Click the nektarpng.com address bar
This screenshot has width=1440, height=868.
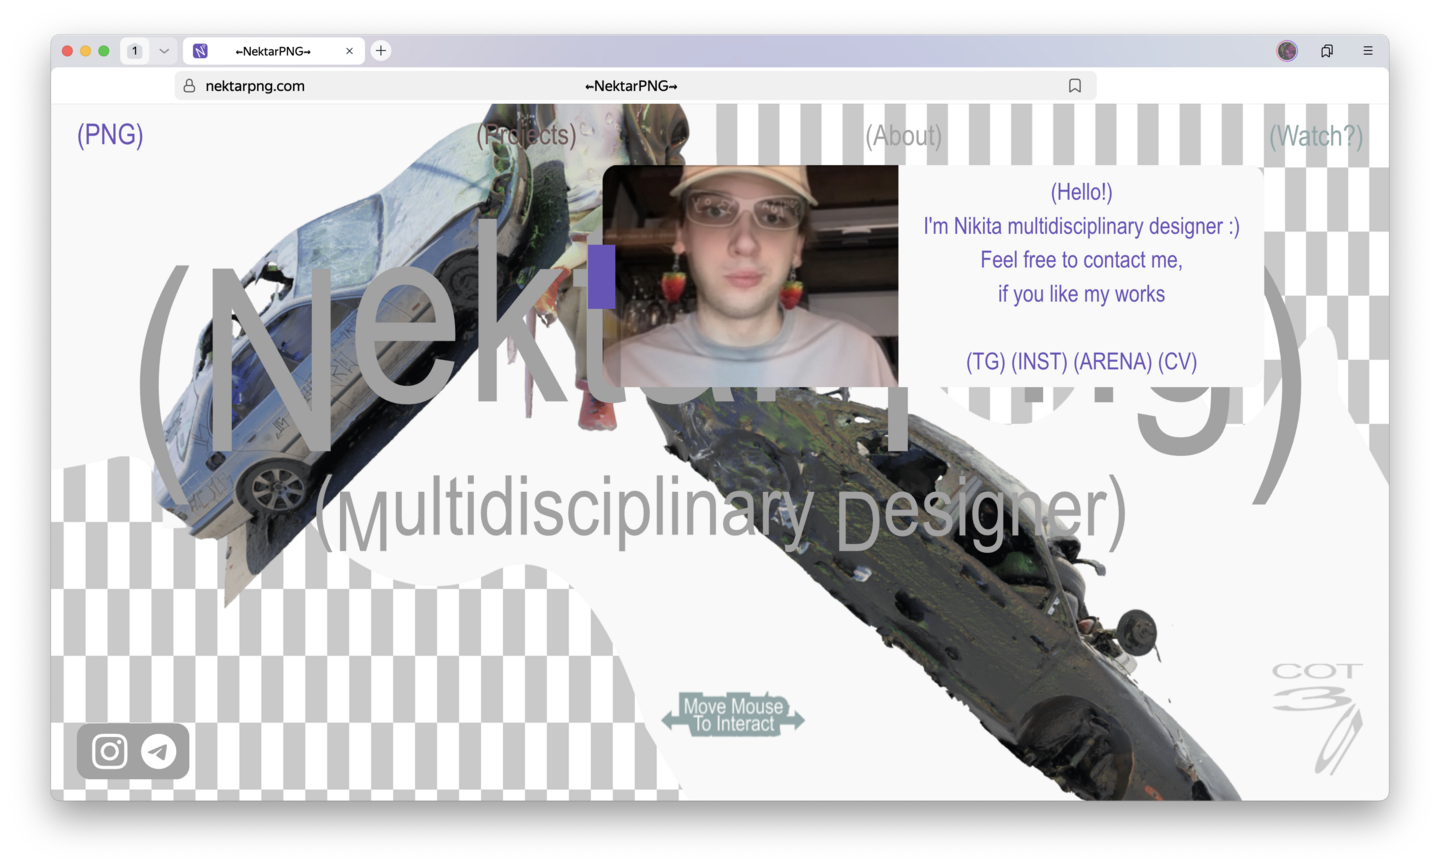coord(635,86)
